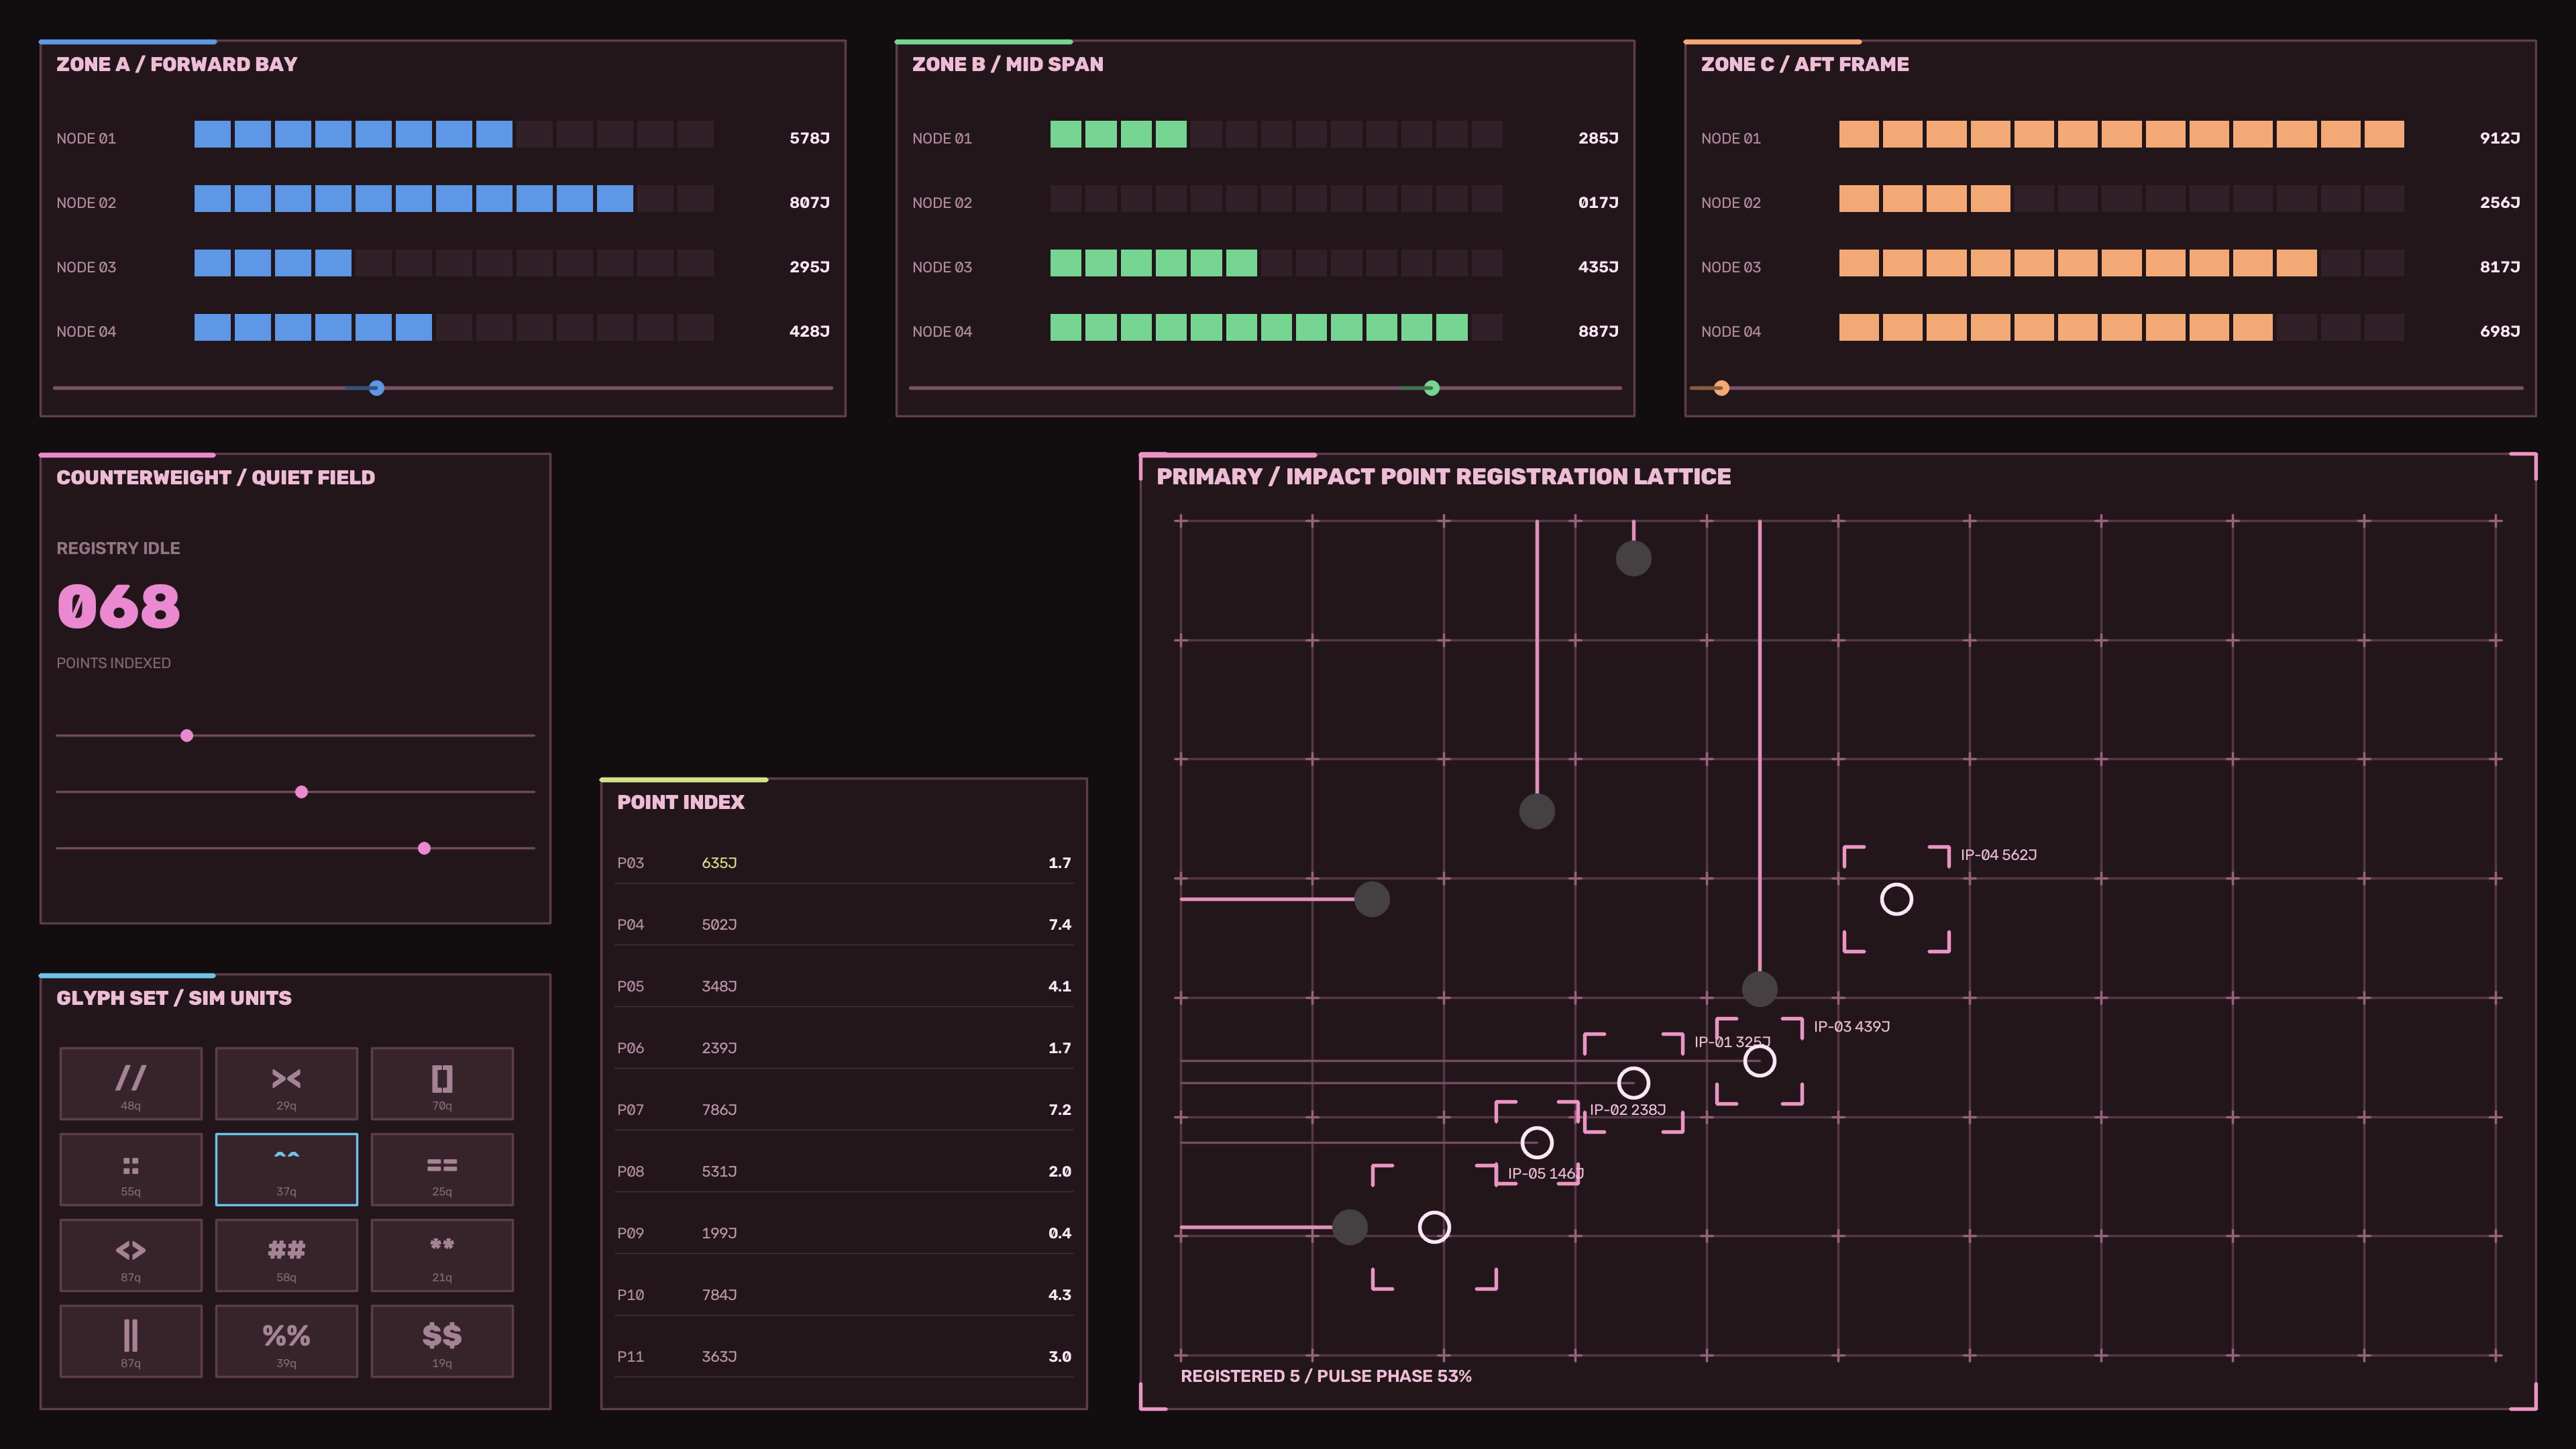Click the 428J value in Zone A
This screenshot has height=1449, width=2576.
pyautogui.click(x=809, y=331)
